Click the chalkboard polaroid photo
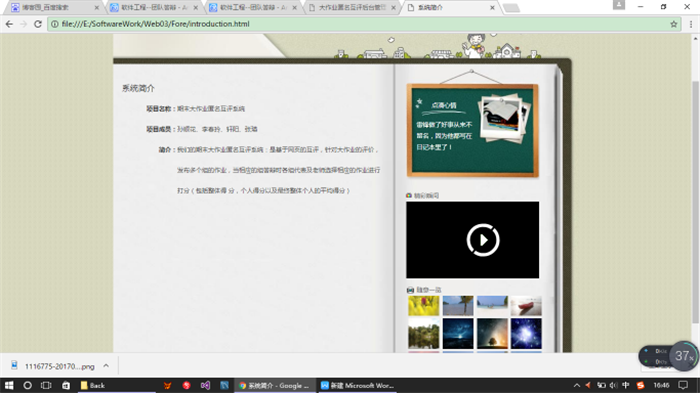 click(x=504, y=118)
